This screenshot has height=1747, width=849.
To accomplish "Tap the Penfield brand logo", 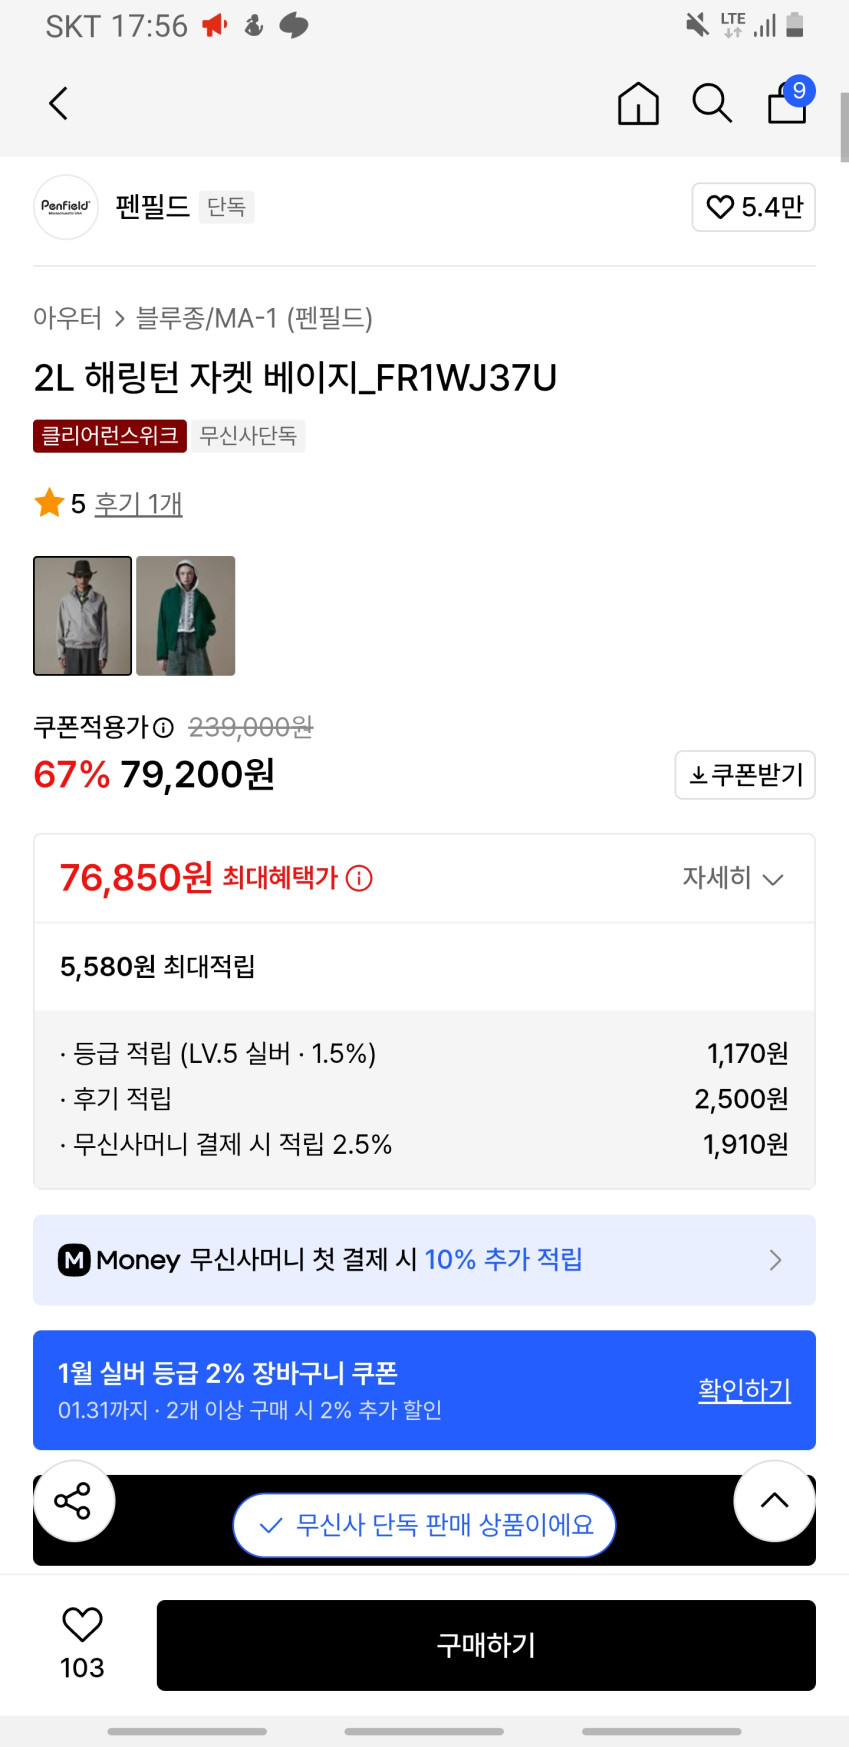I will (66, 207).
